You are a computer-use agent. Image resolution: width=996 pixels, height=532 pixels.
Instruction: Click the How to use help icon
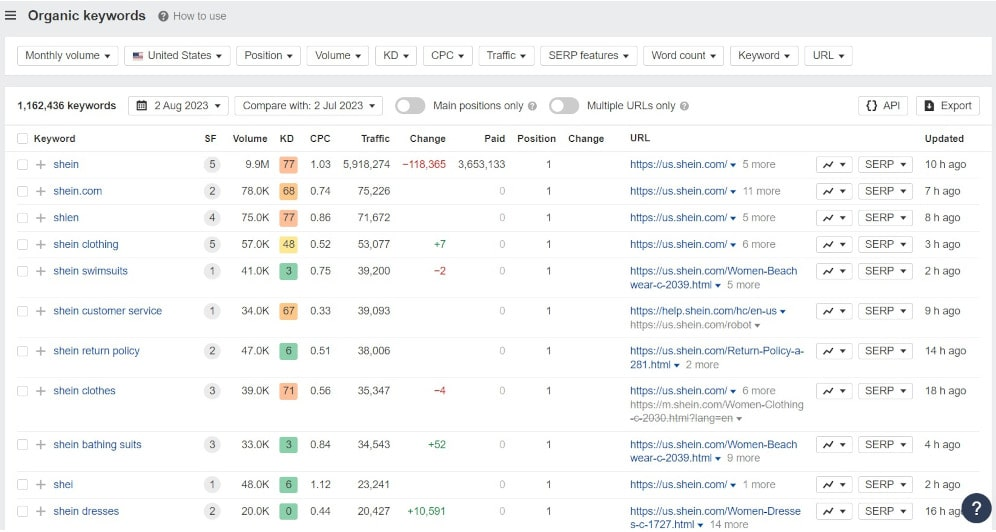coord(163,17)
